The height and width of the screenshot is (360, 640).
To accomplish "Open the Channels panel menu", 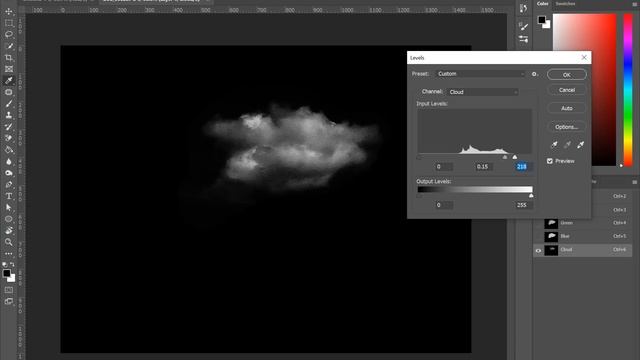I will pyautogui.click(x=634, y=182).
